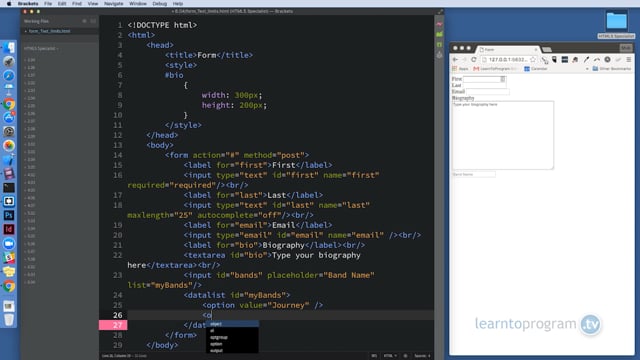Open Google Chrome from the Dock
This screenshot has height=360, width=640.
[9, 104]
